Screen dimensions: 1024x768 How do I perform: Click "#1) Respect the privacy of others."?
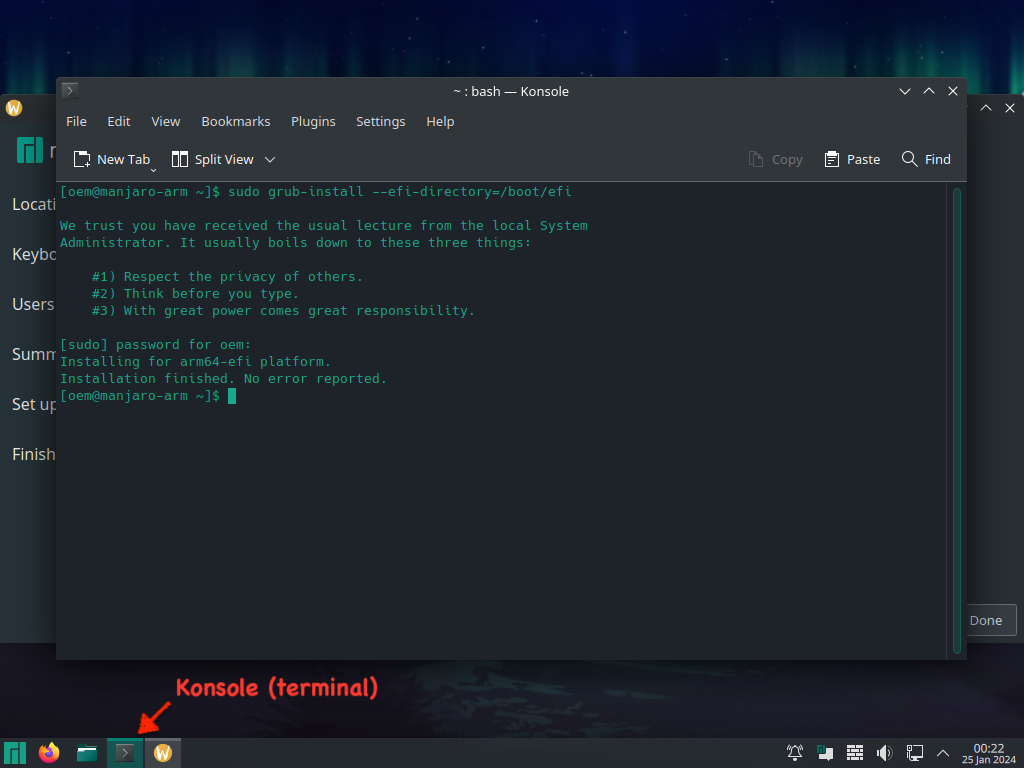[x=227, y=277]
